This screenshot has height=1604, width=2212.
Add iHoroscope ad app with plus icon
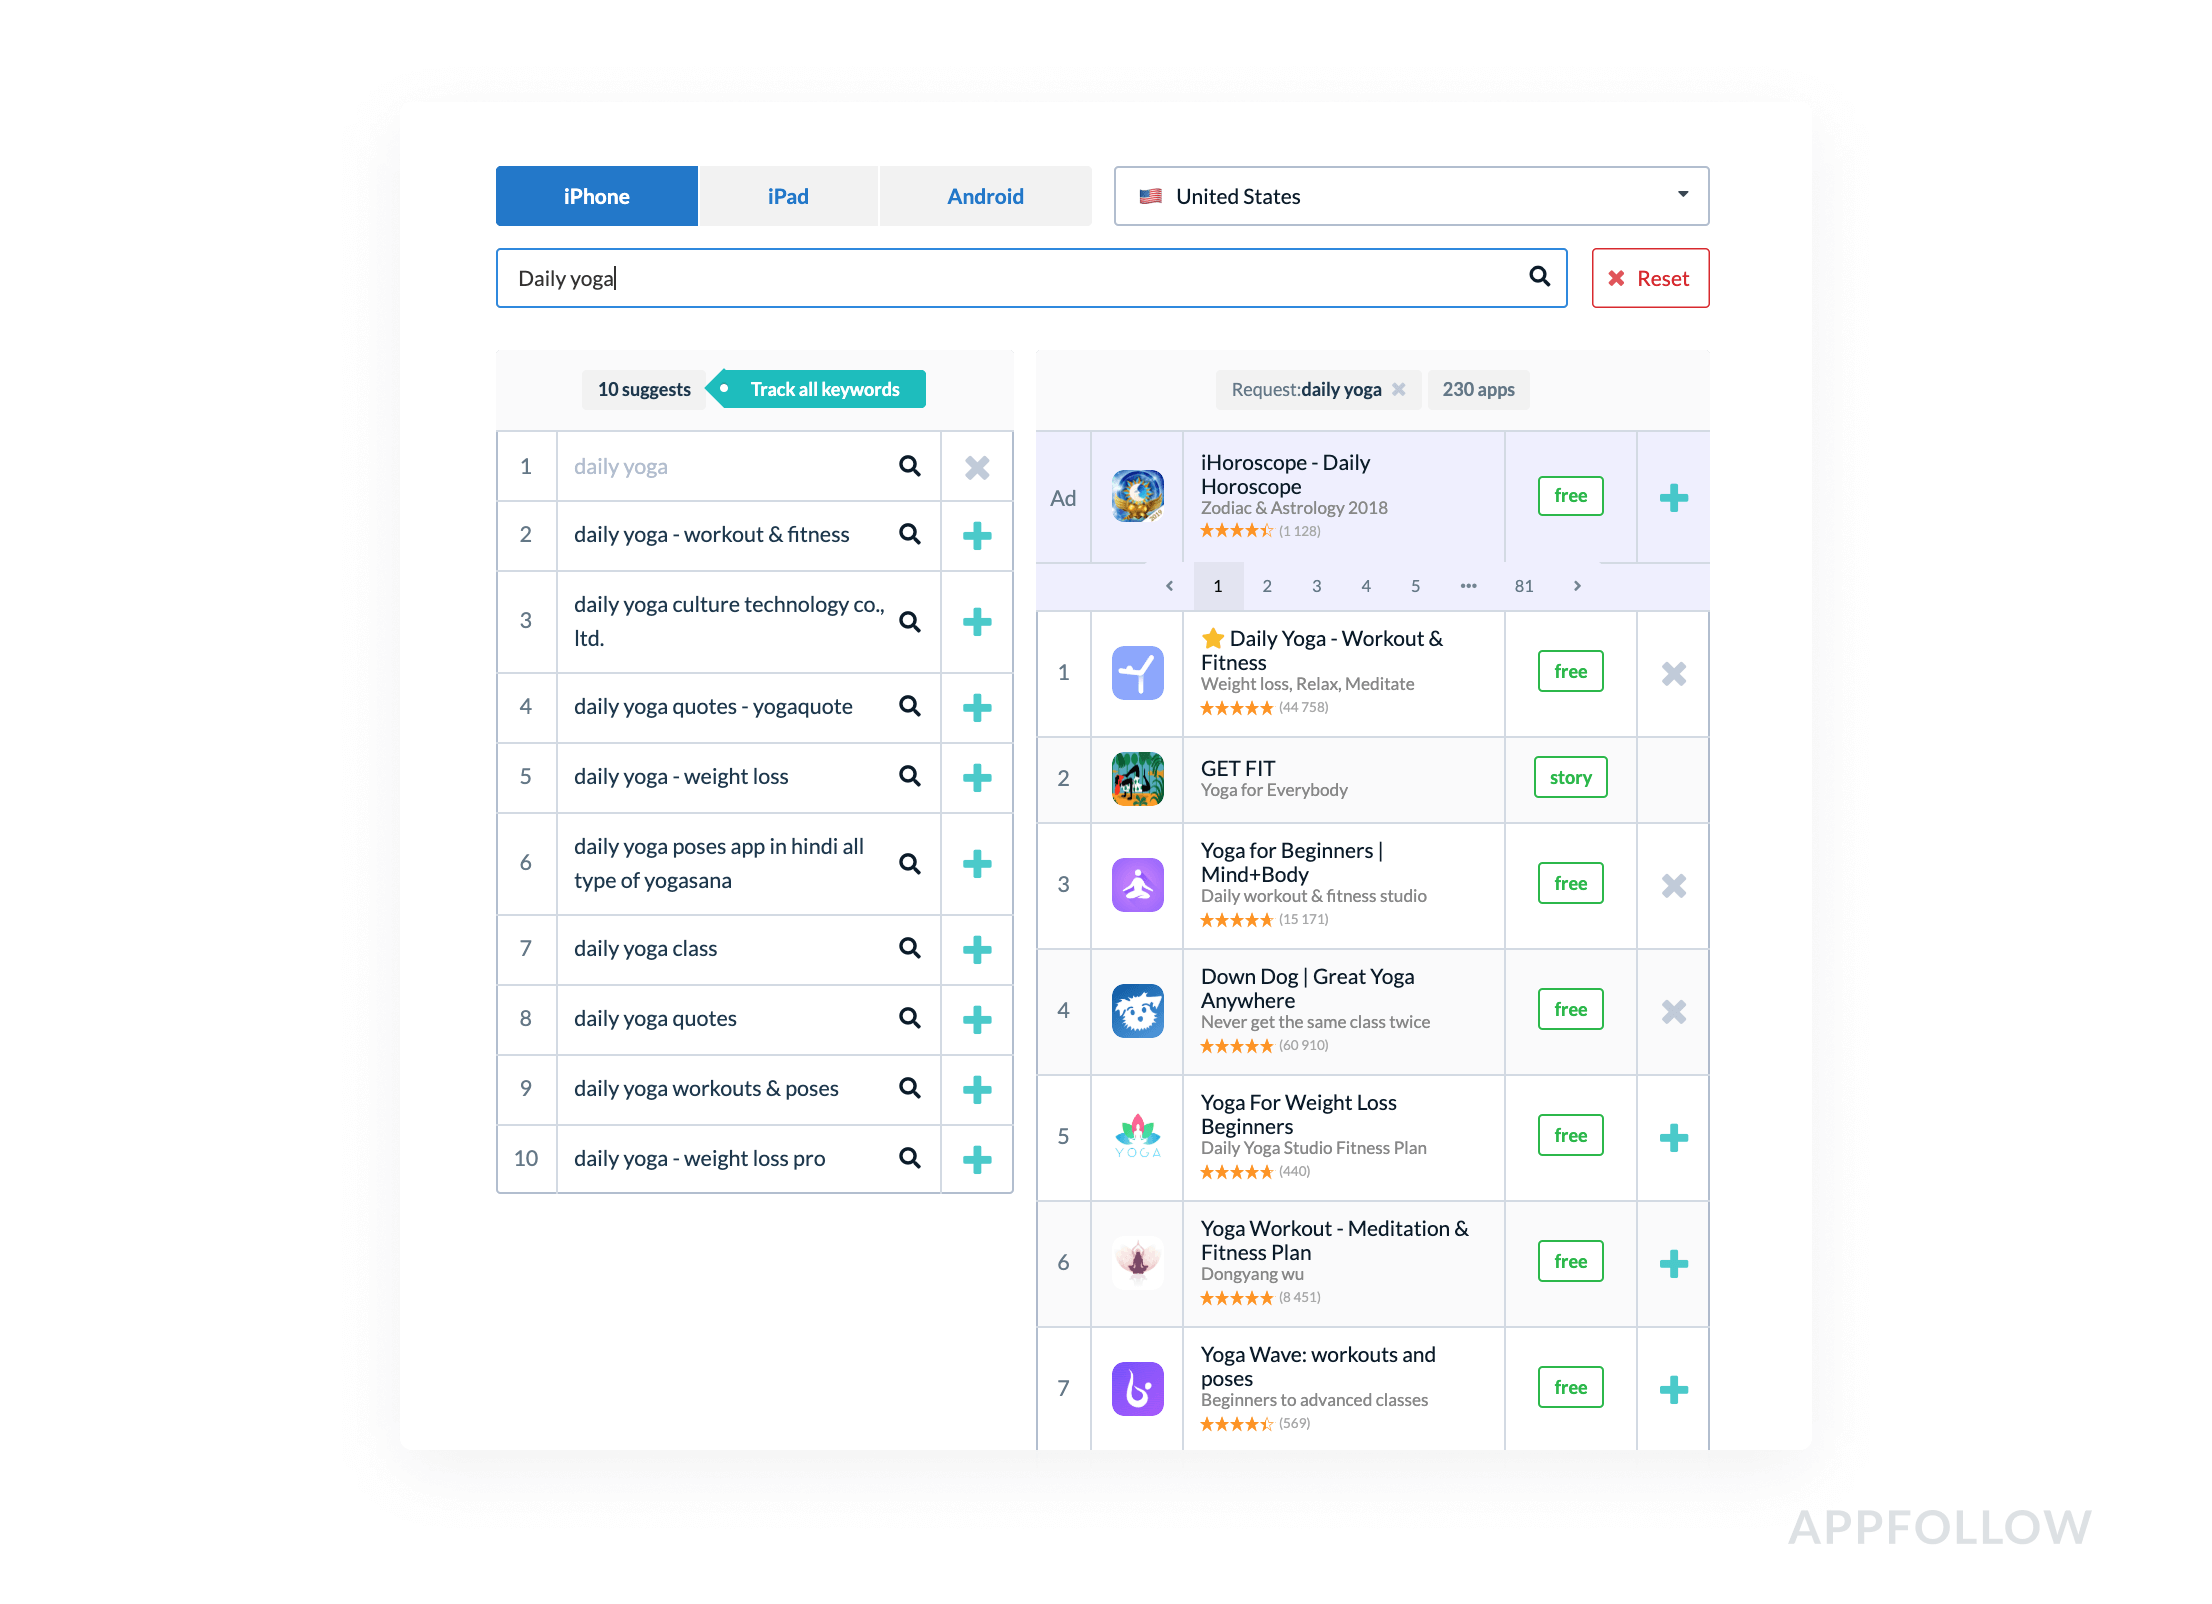pos(1673,497)
